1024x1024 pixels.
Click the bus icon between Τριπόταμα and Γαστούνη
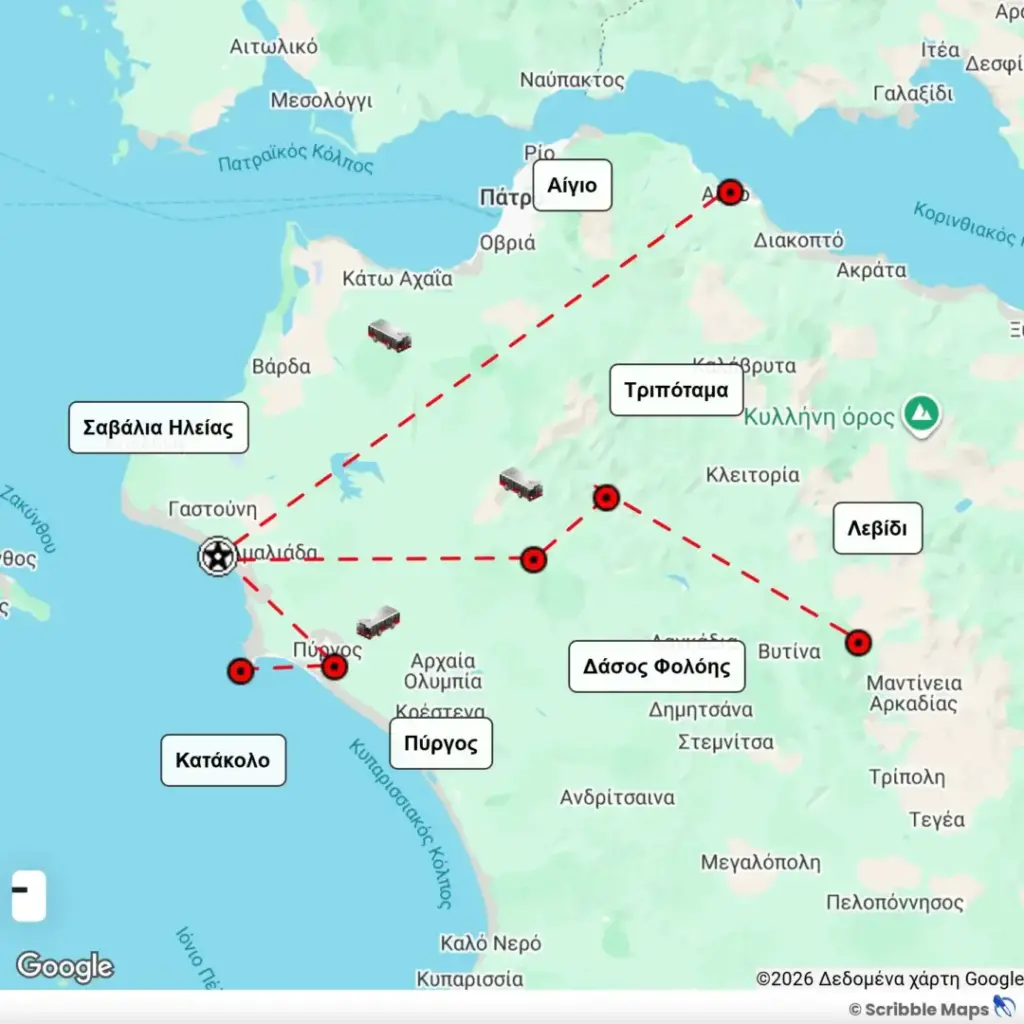tap(521, 484)
